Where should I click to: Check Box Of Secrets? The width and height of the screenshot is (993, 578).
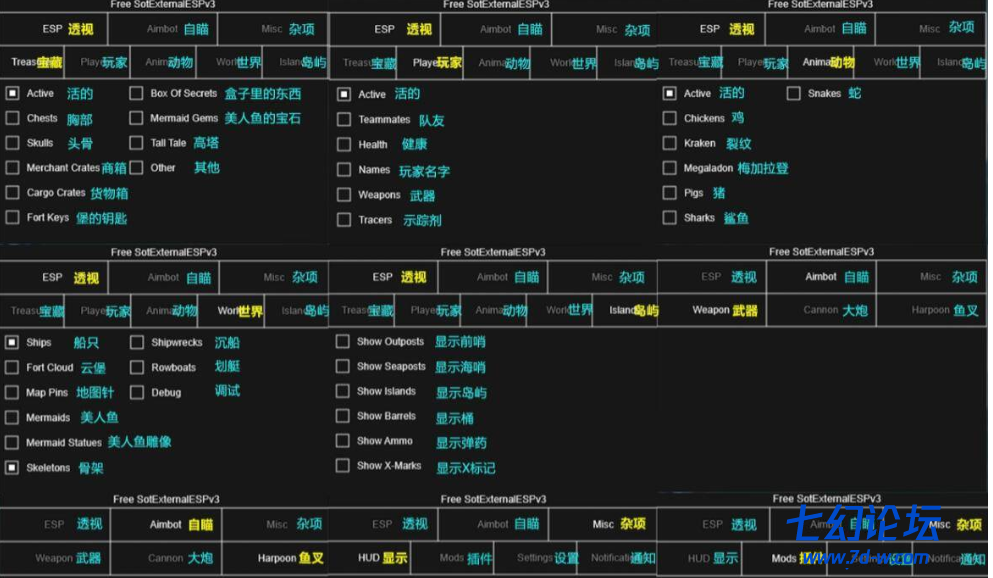coord(136,94)
